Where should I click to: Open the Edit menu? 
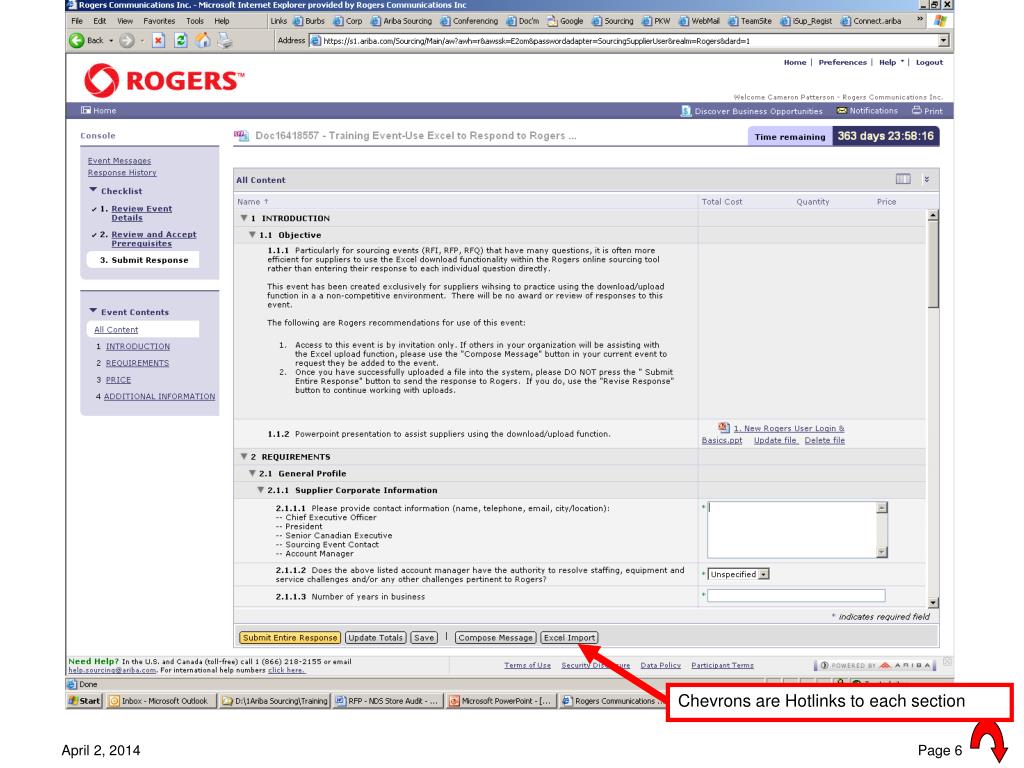click(99, 21)
